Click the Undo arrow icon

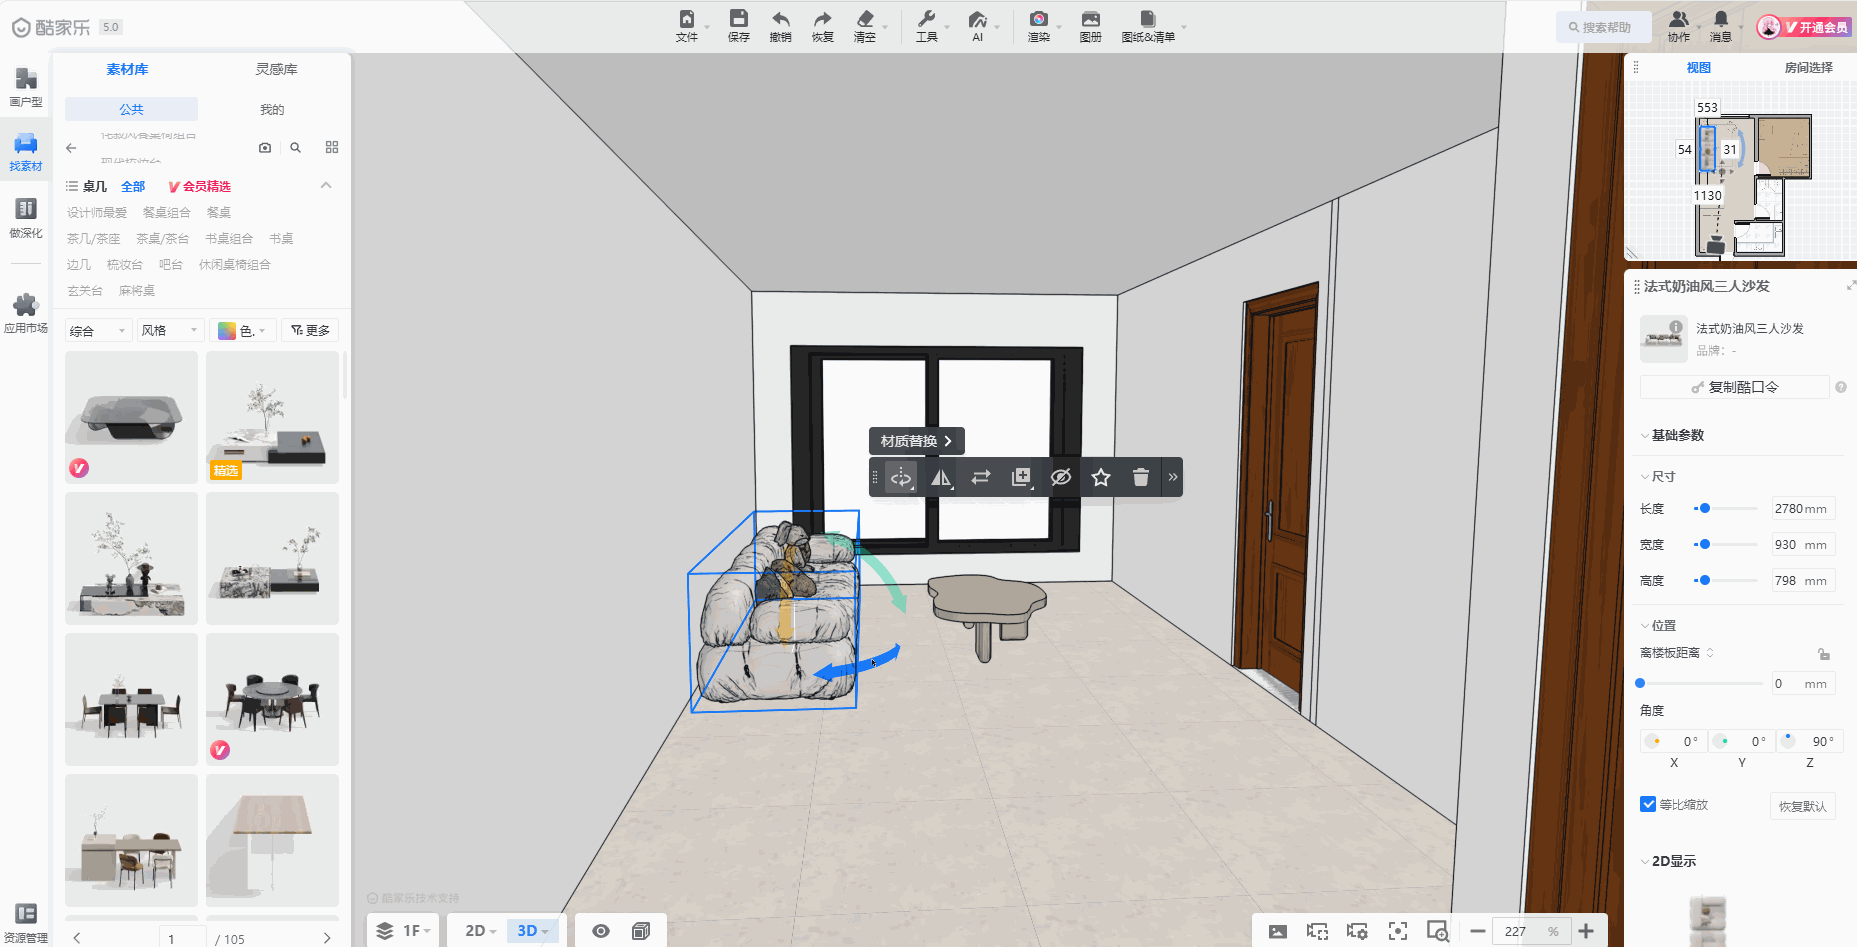click(x=780, y=25)
